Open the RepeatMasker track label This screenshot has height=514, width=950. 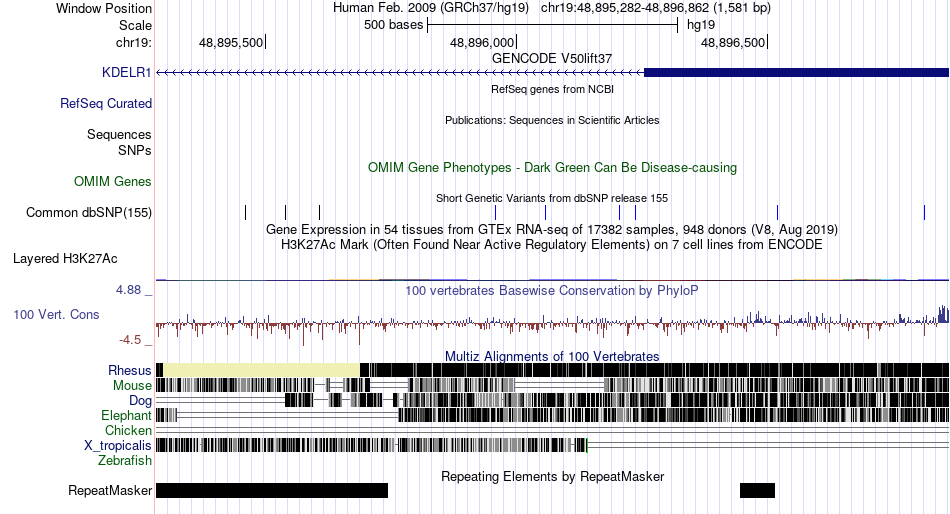click(x=110, y=490)
